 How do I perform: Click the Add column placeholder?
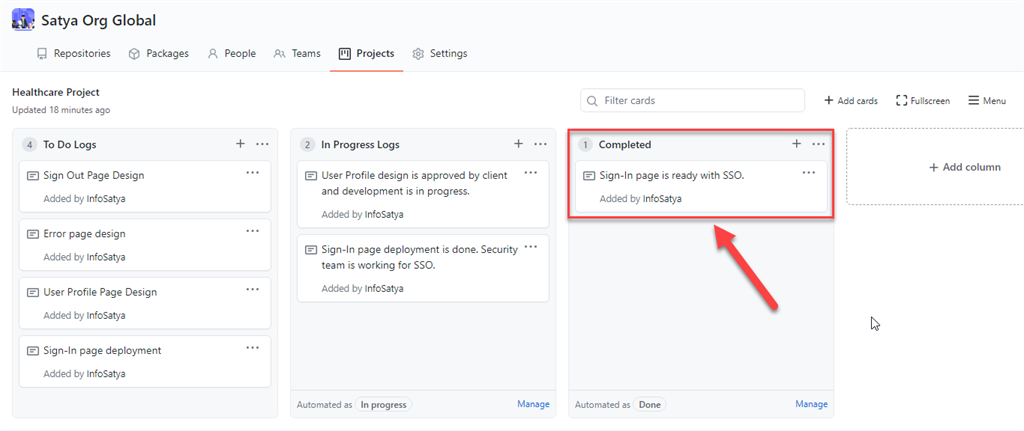click(x=964, y=167)
